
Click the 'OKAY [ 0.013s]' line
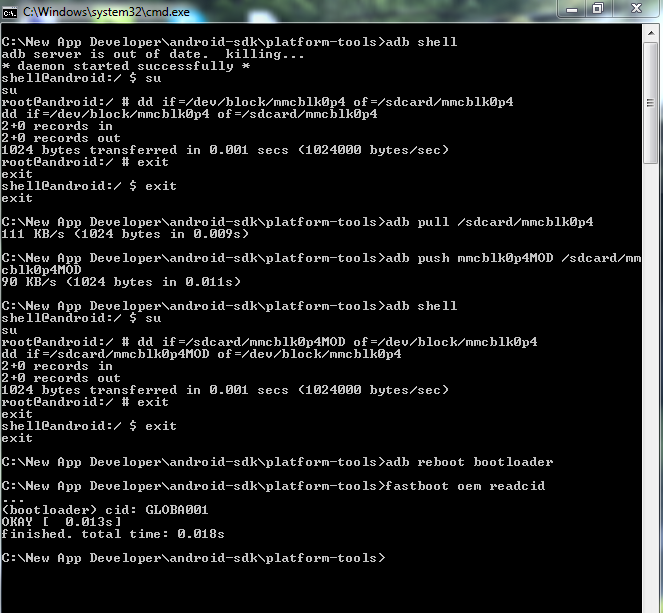click(61, 522)
